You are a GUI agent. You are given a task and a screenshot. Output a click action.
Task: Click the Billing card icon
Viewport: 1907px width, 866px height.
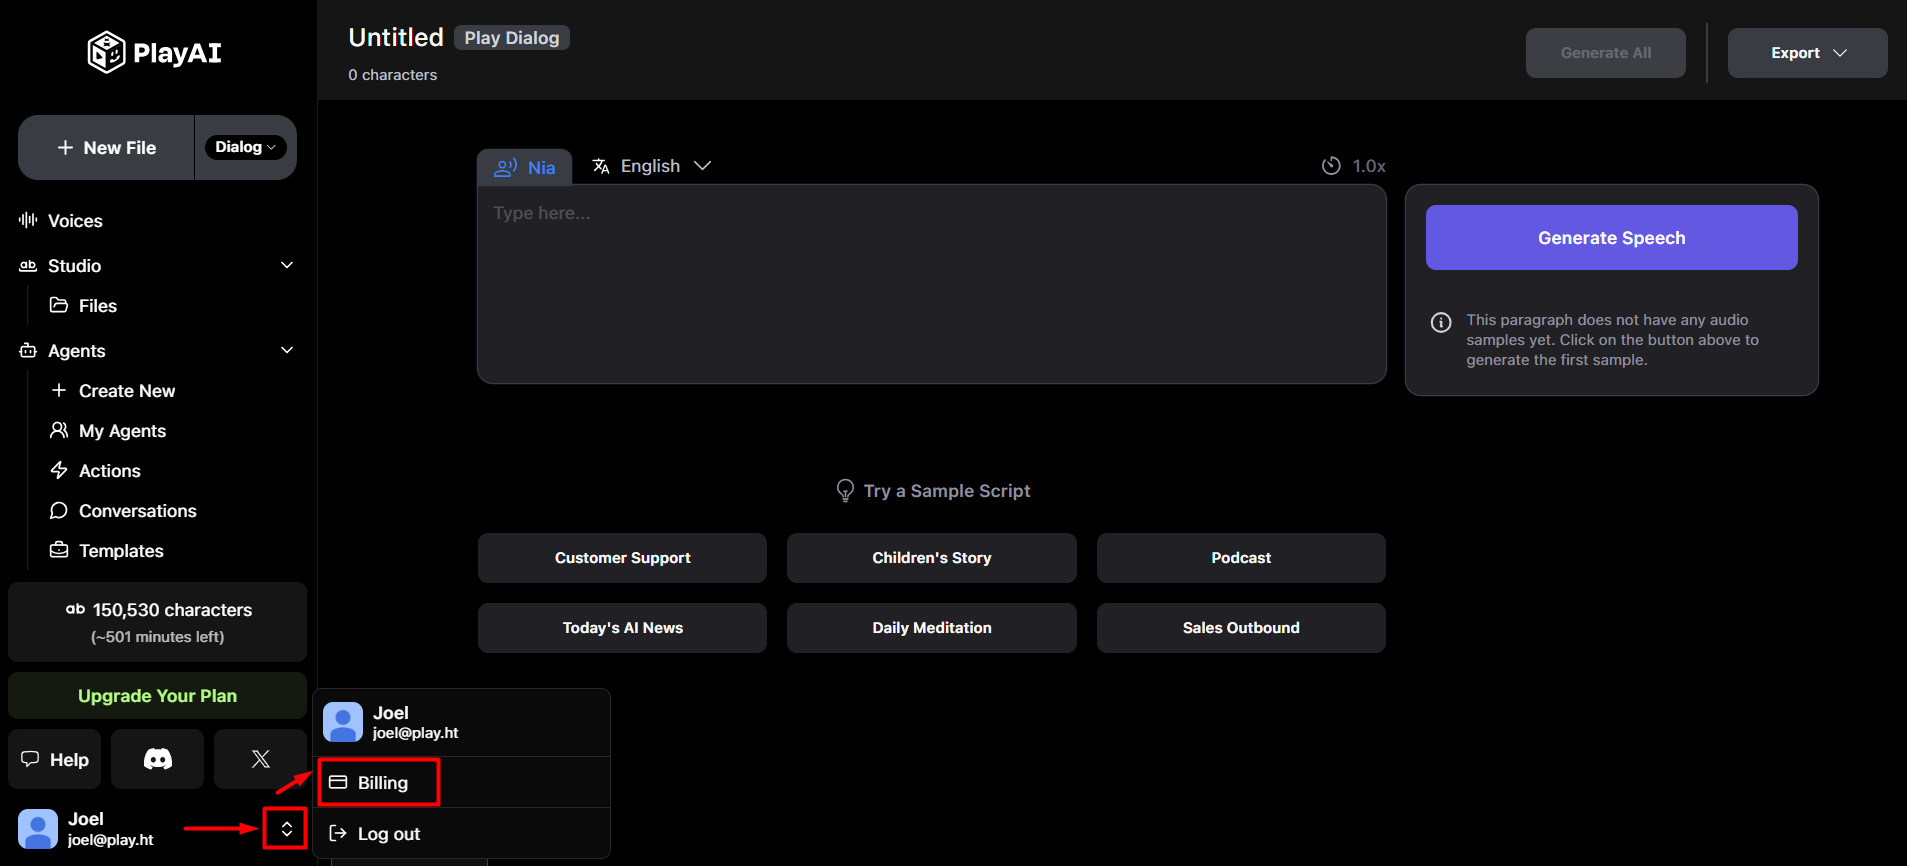(338, 782)
